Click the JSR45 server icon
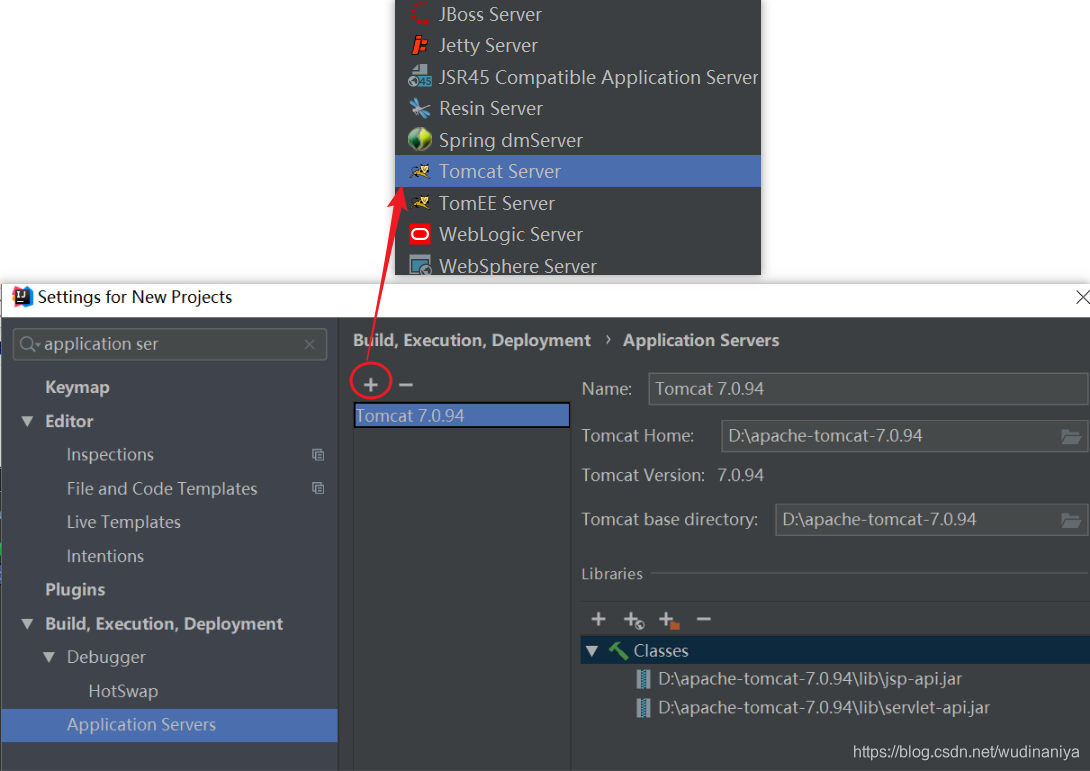Viewport: 1090px width, 771px height. (x=420, y=76)
